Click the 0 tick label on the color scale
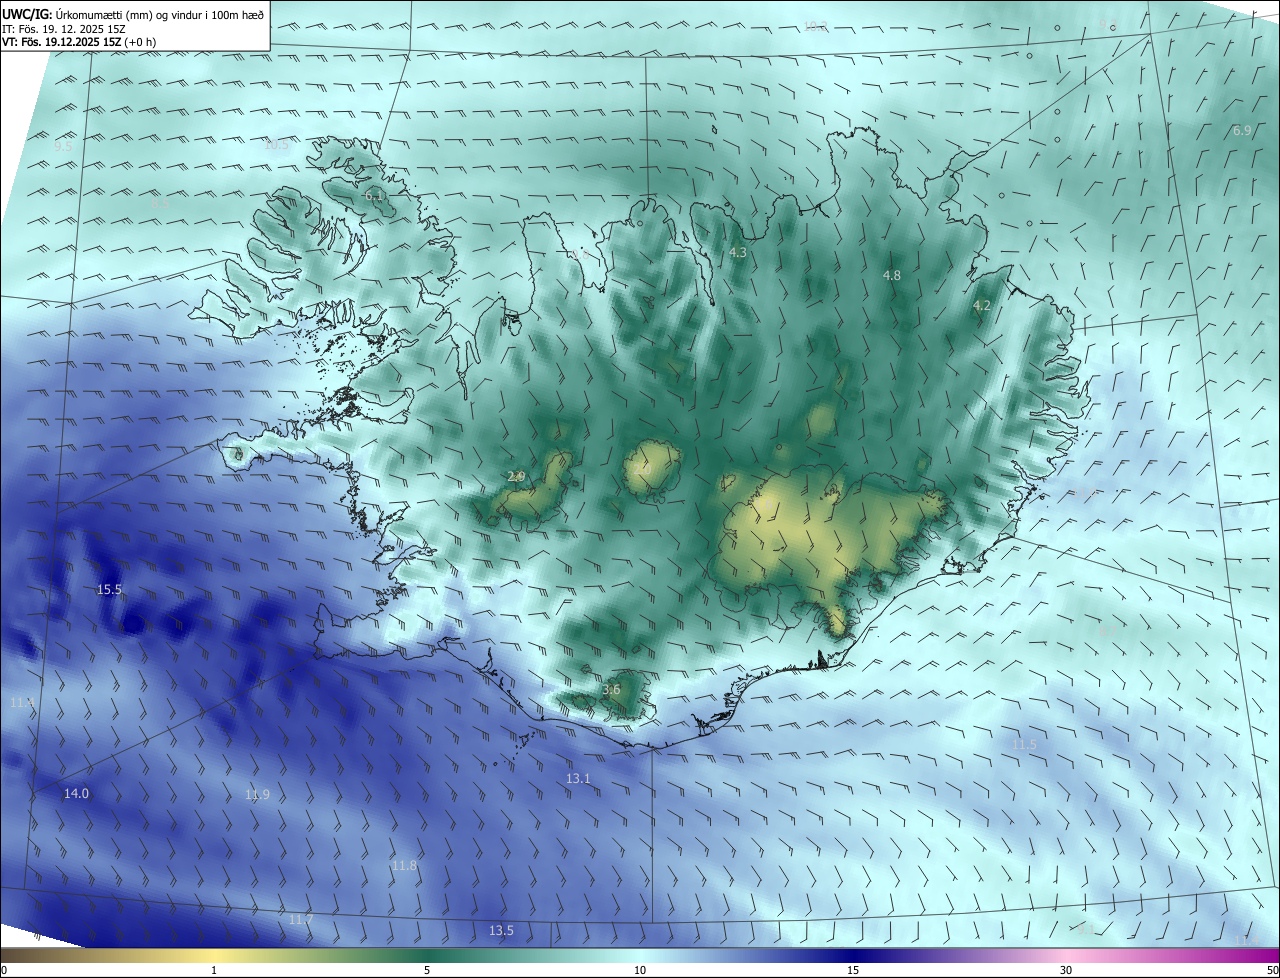The height and width of the screenshot is (978, 1280). [x=4, y=970]
